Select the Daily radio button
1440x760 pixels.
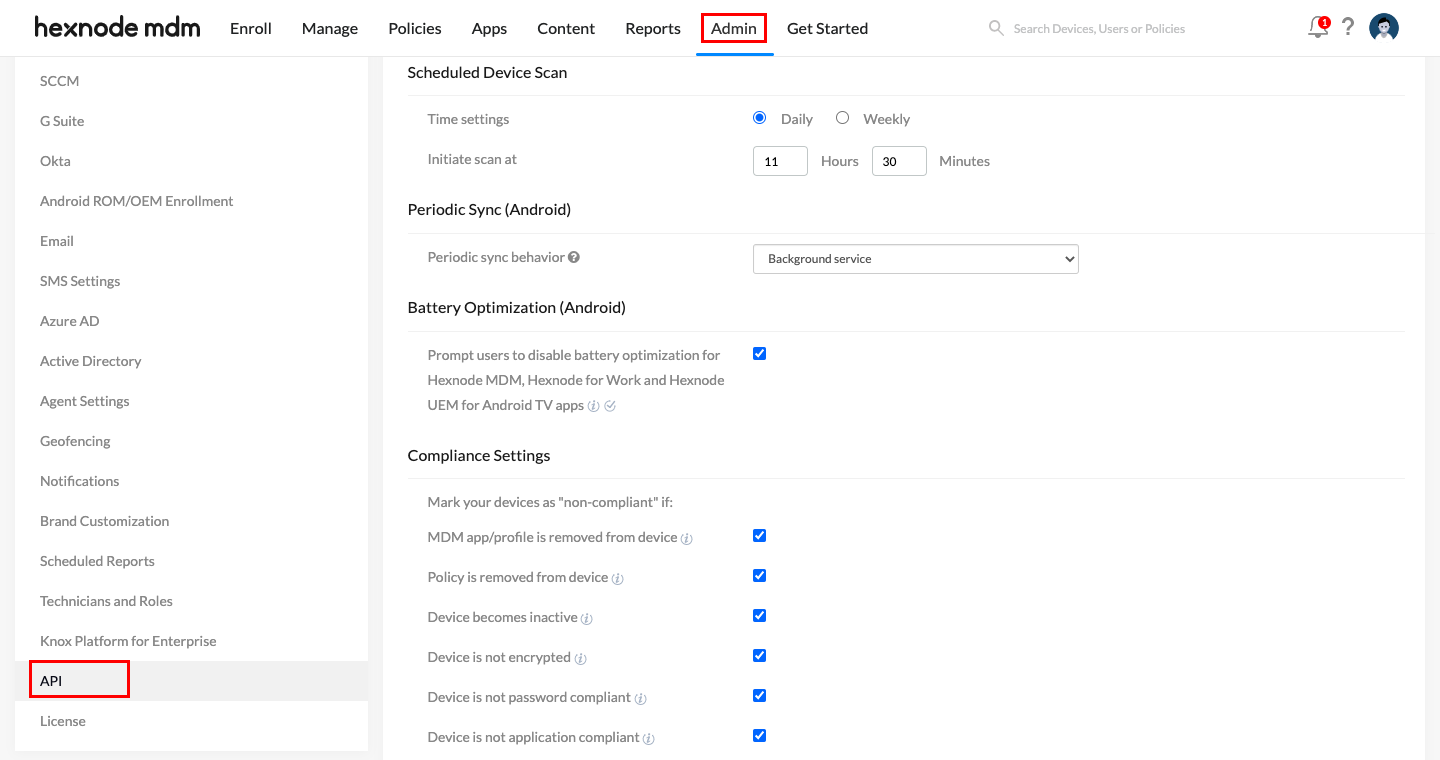pyautogui.click(x=759, y=118)
